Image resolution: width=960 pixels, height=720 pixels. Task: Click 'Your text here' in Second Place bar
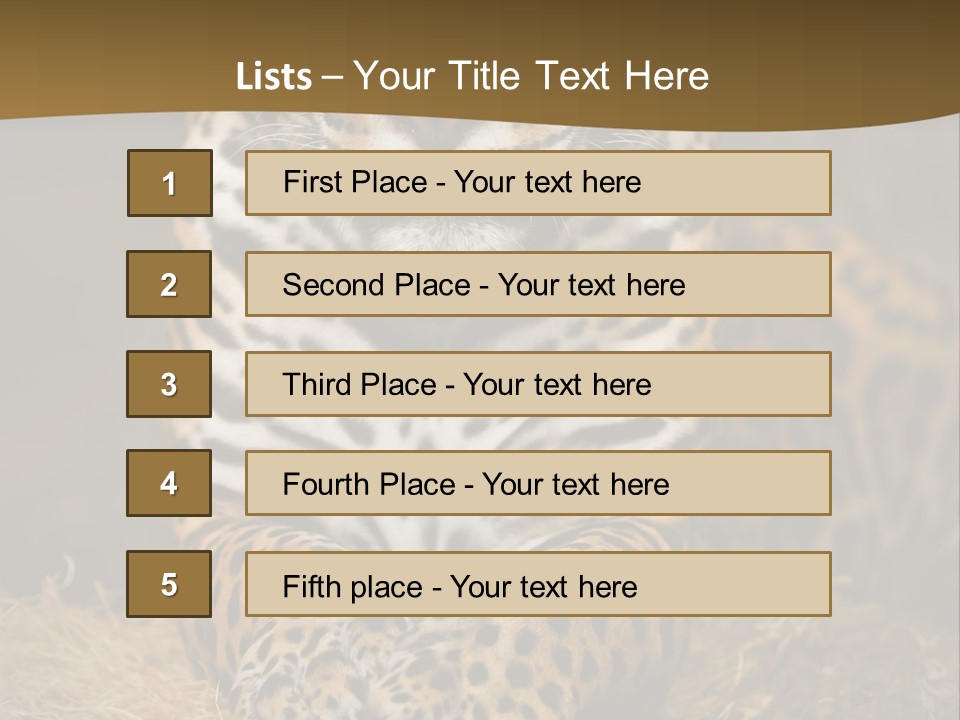point(591,285)
